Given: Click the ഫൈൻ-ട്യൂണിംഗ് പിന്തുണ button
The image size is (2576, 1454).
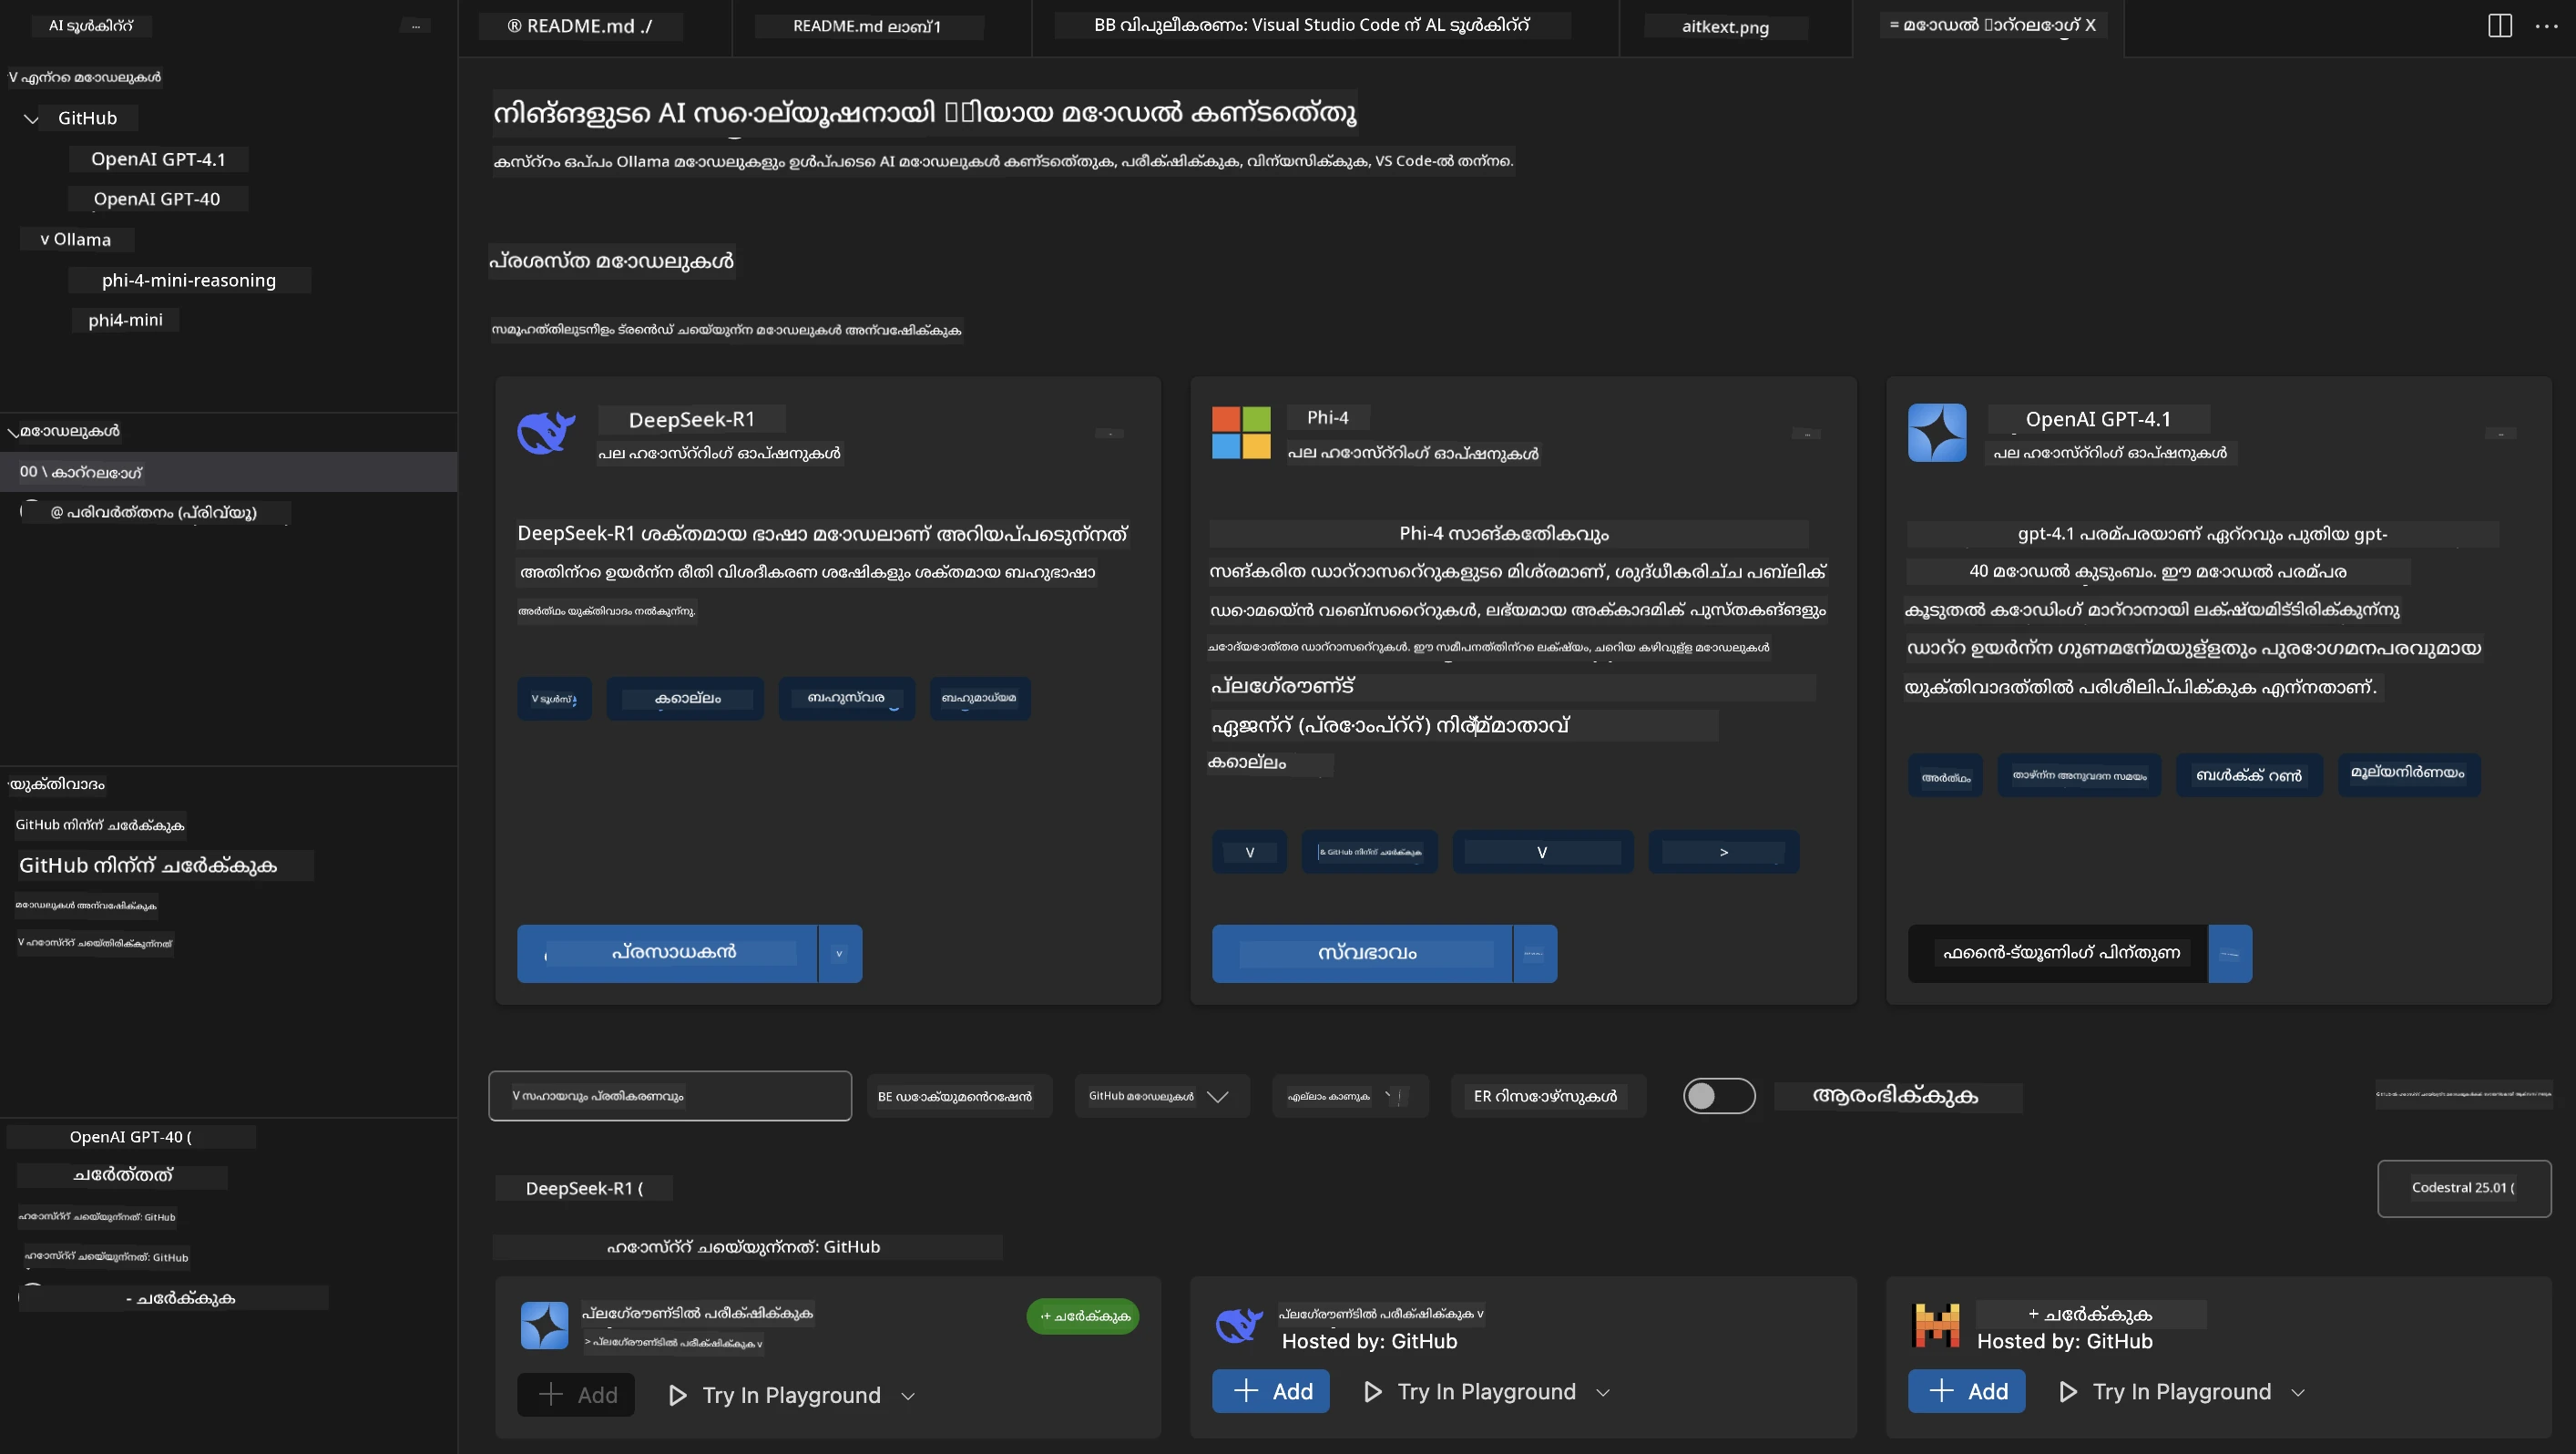Looking at the screenshot, I should coord(2057,953).
